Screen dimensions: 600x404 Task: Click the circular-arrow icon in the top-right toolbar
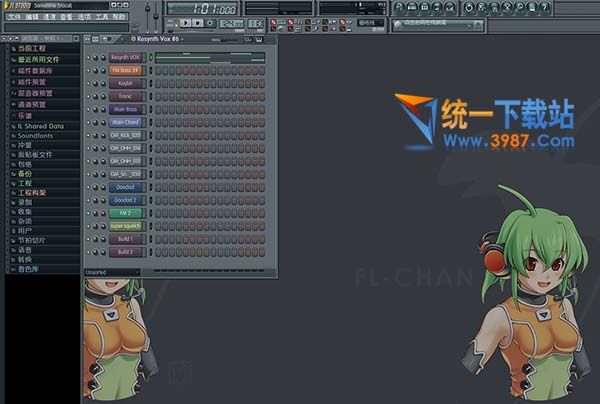coord(469,7)
